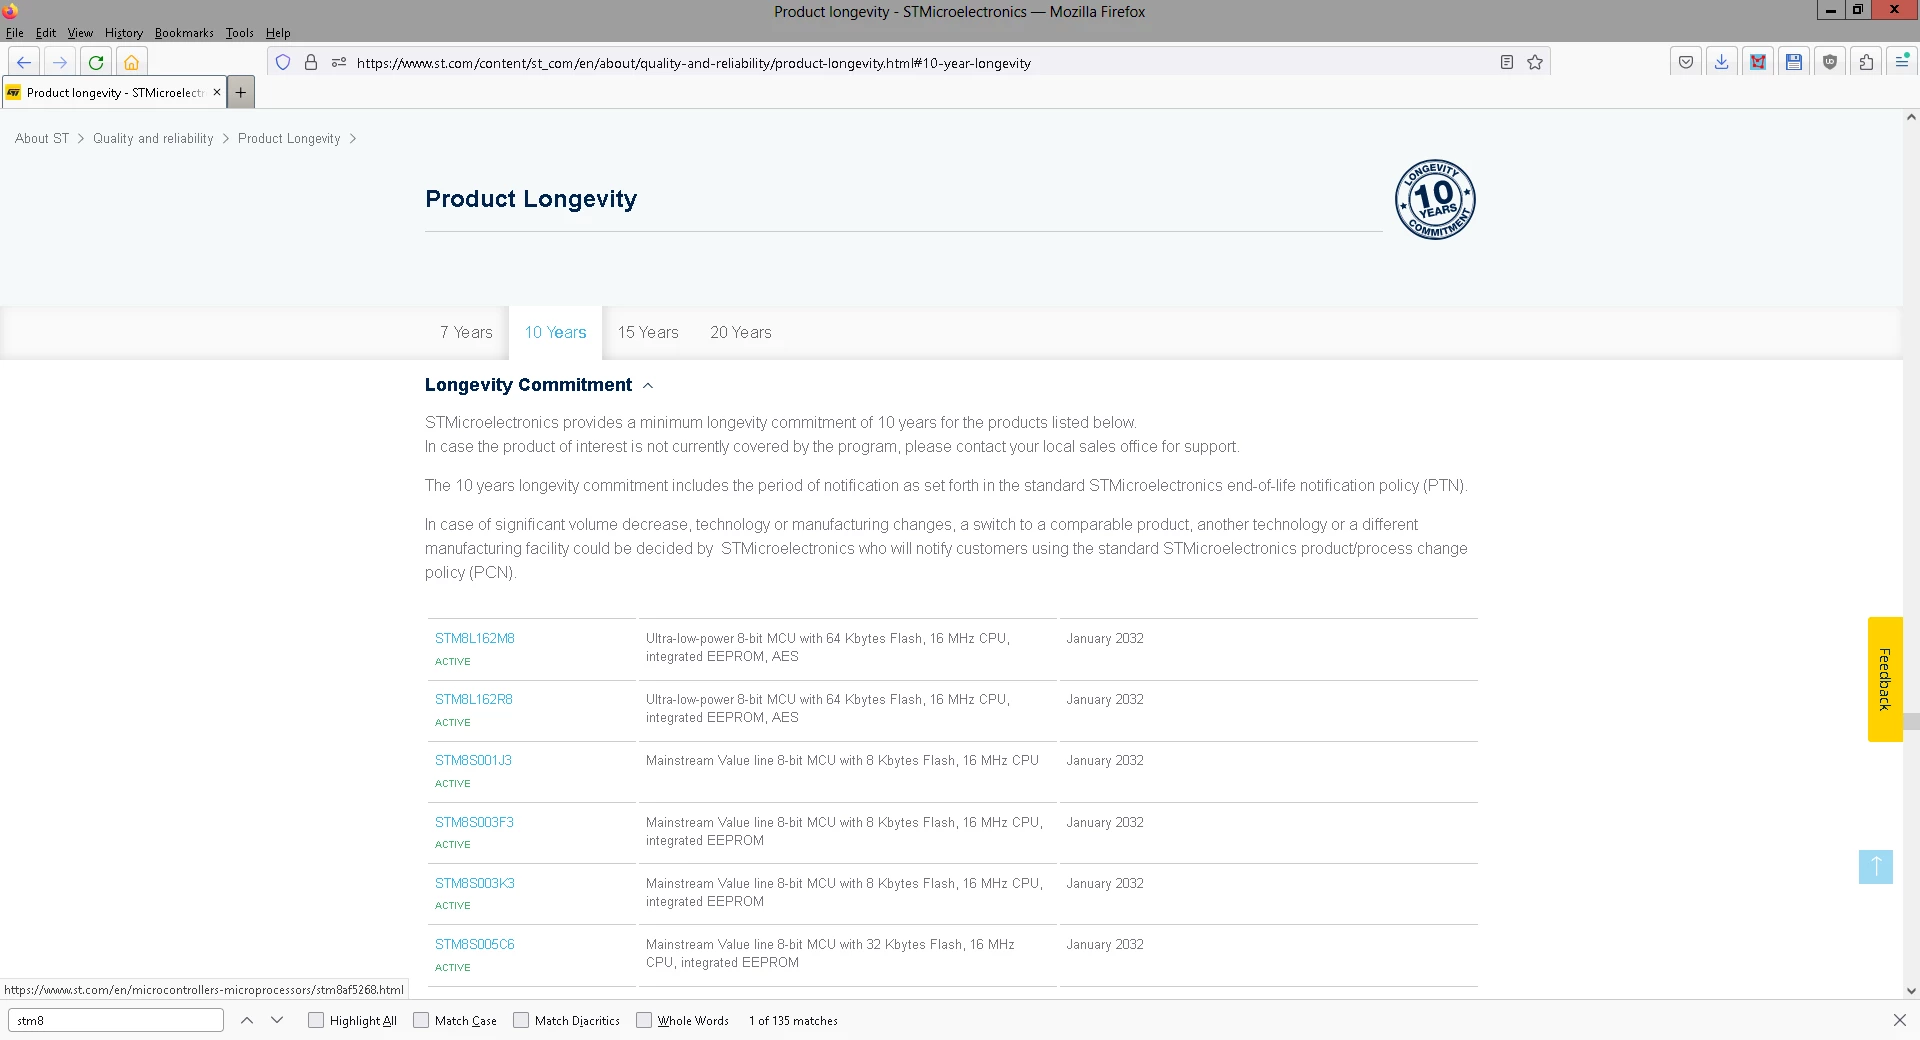The image size is (1920, 1040).
Task: Open the STM8S003K3 product link
Action: pos(475,883)
